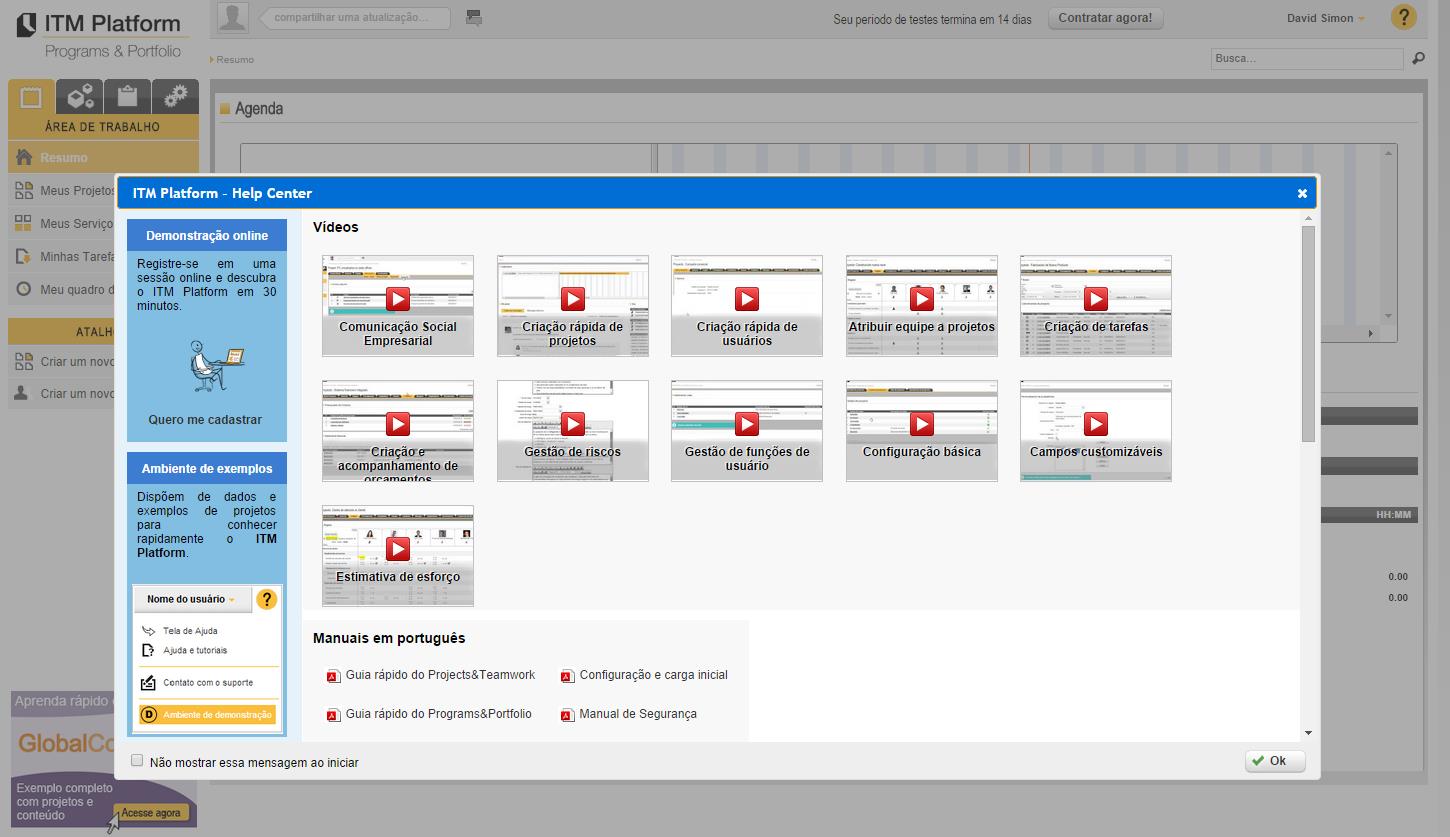Click the ITM Platform logo
Screen dimensions: 1450x837
100,35
